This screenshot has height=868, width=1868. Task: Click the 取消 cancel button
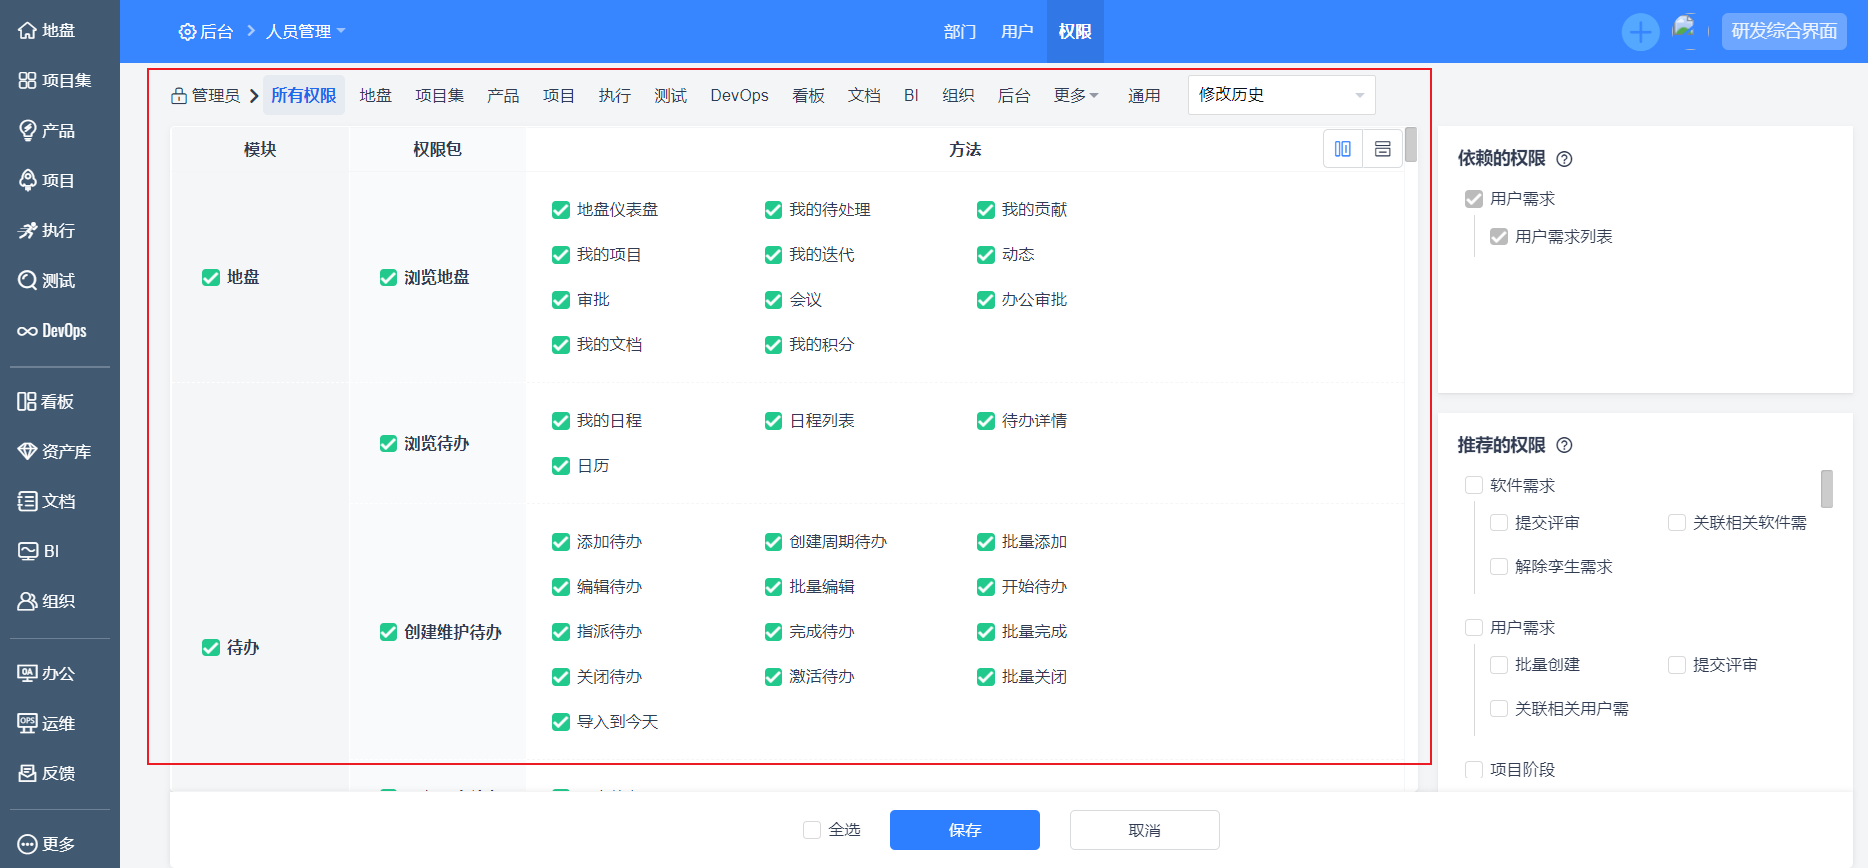click(x=1144, y=830)
